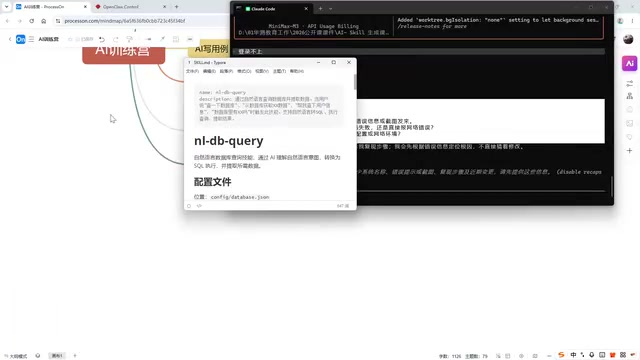Screen dimensions: 640x360
Task: Select the 画布1 canvas tab
Action: point(57,356)
